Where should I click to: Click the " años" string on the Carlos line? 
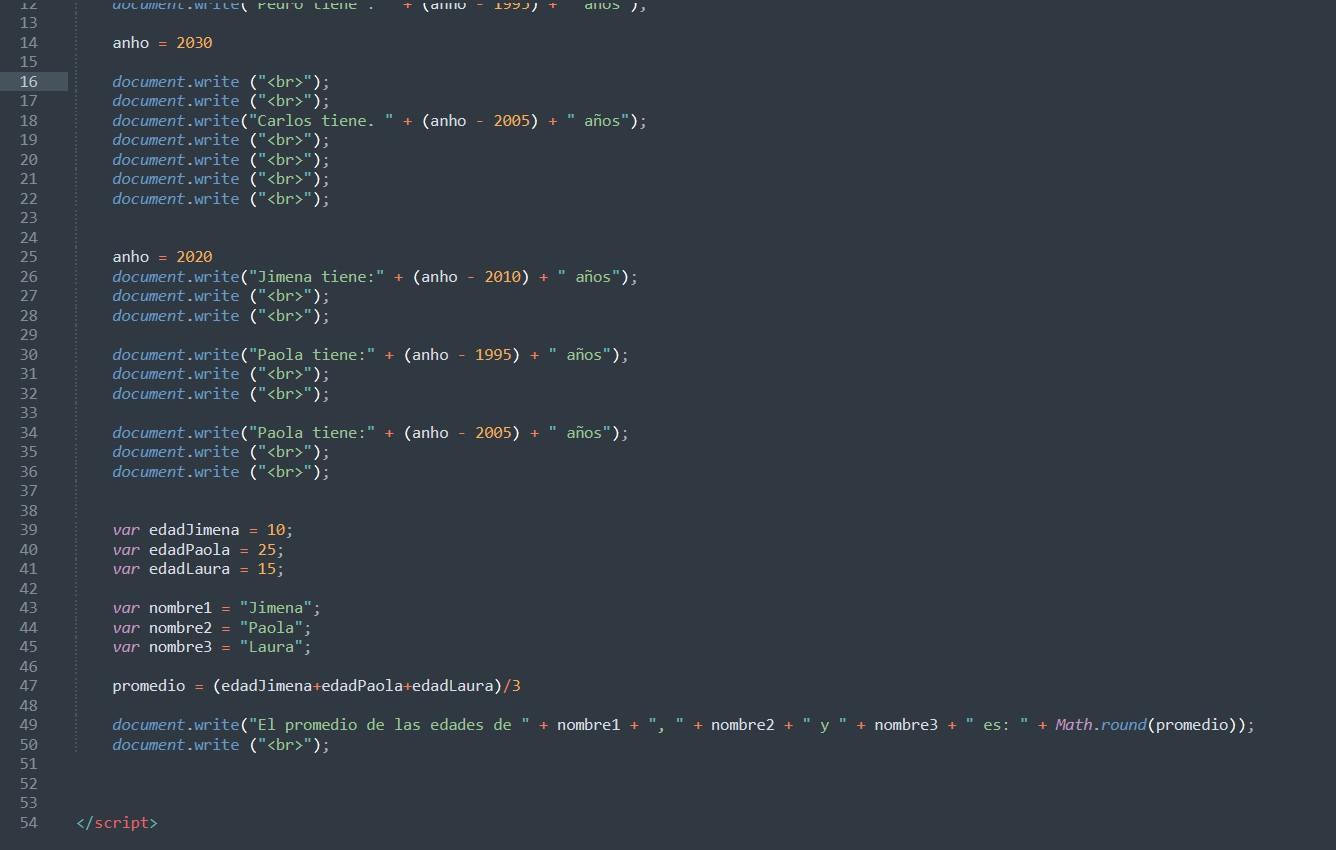pyautogui.click(x=598, y=121)
